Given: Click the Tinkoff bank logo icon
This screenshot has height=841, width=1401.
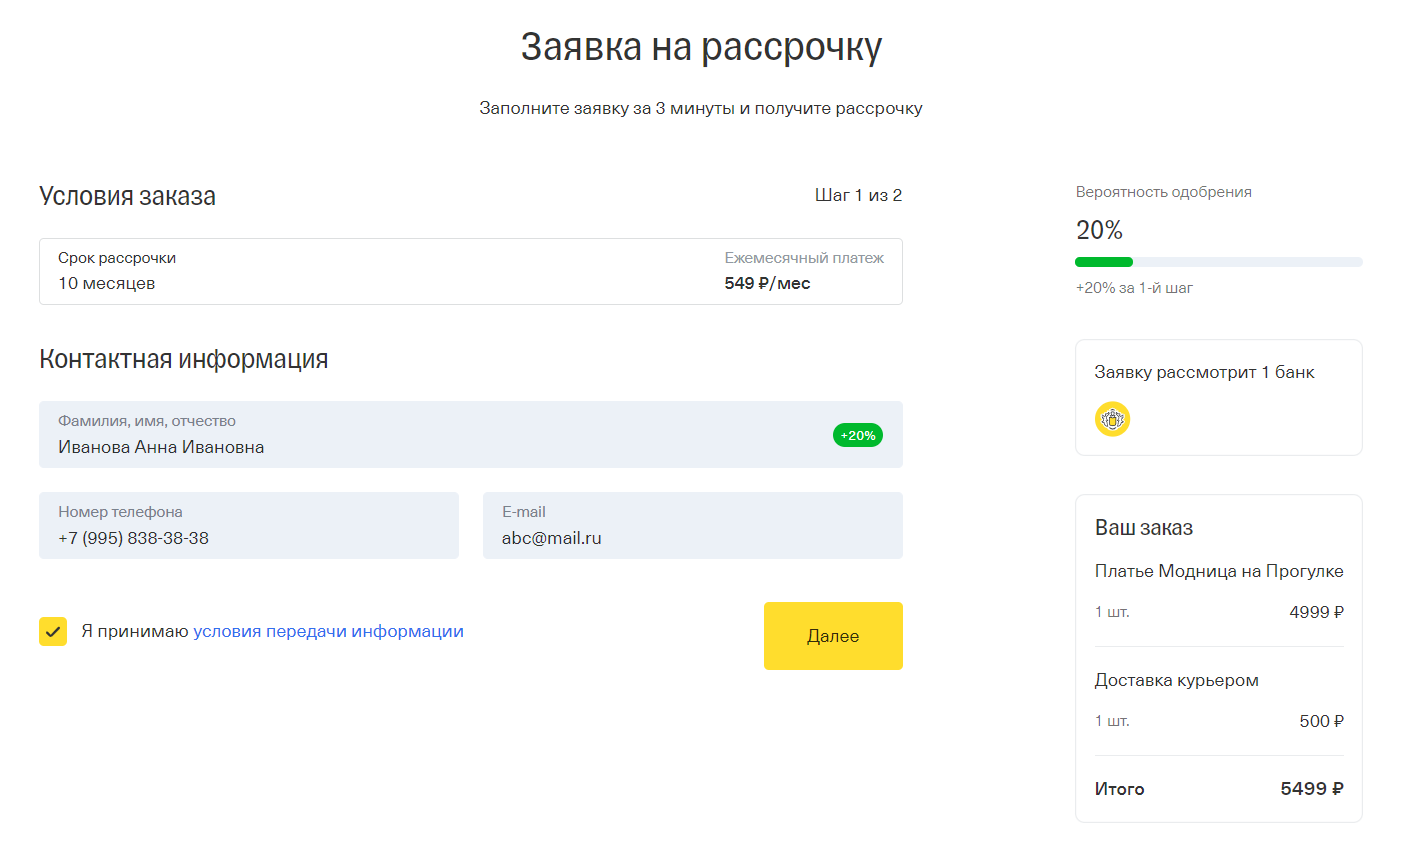Looking at the screenshot, I should pos(1112,419).
